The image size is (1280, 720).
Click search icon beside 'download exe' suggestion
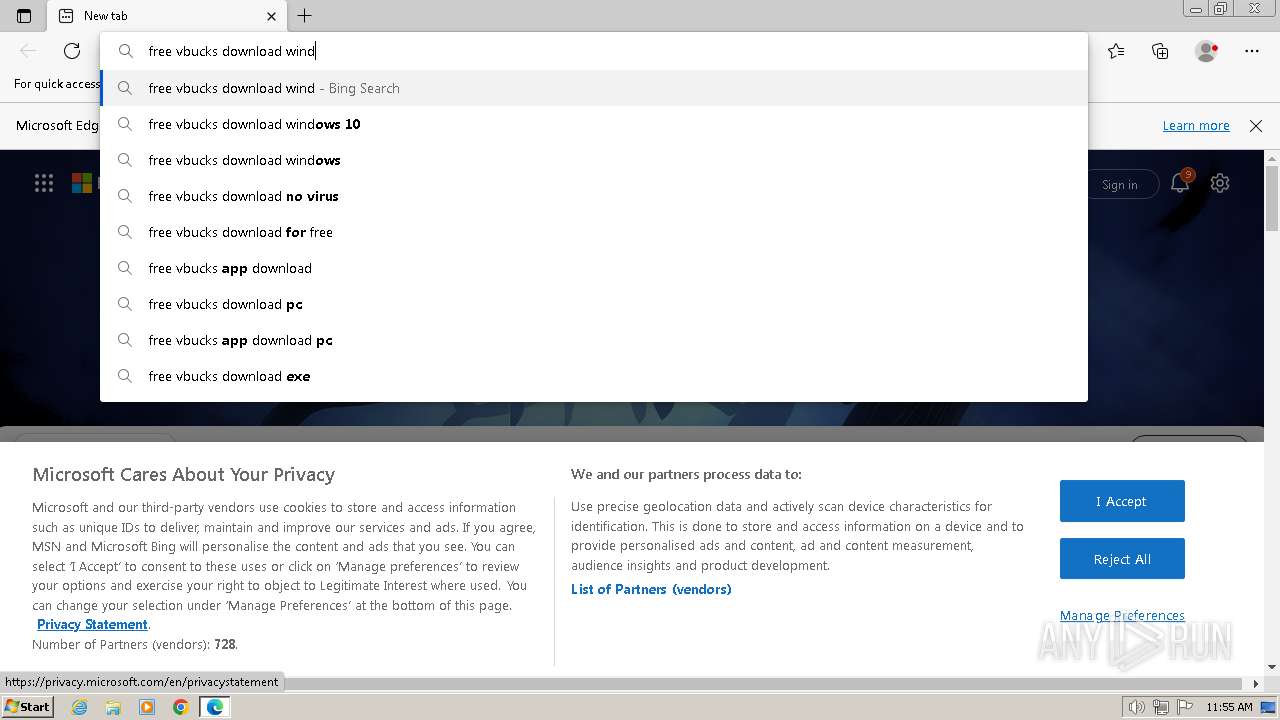pyautogui.click(x=125, y=376)
